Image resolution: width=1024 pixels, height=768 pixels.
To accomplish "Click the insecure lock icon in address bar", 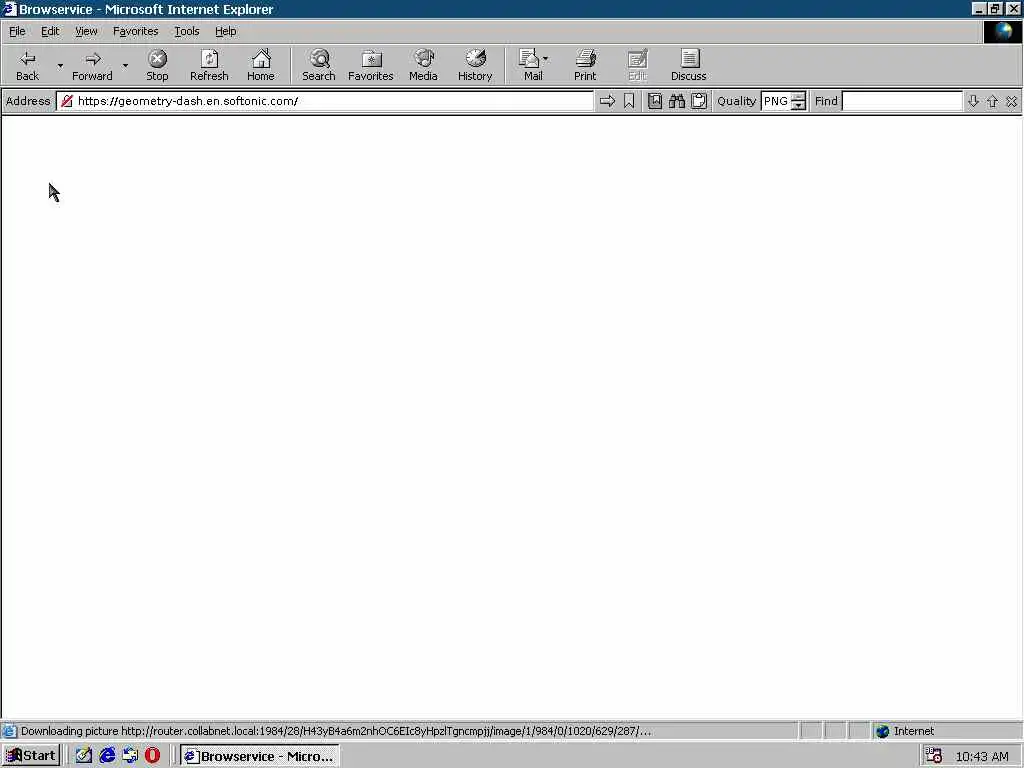I will [x=67, y=101].
